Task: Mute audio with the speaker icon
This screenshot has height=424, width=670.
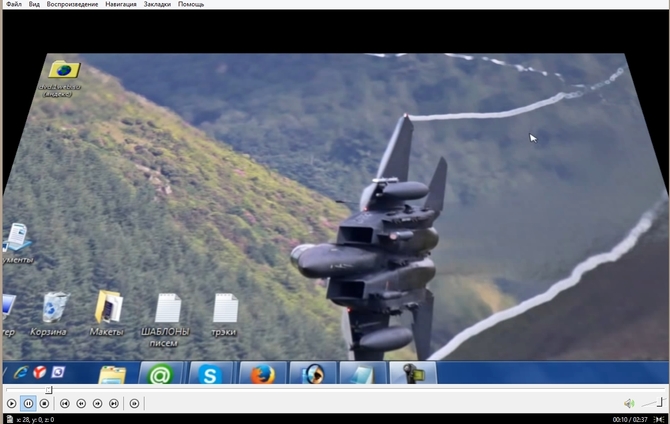Action: pyautogui.click(x=629, y=404)
